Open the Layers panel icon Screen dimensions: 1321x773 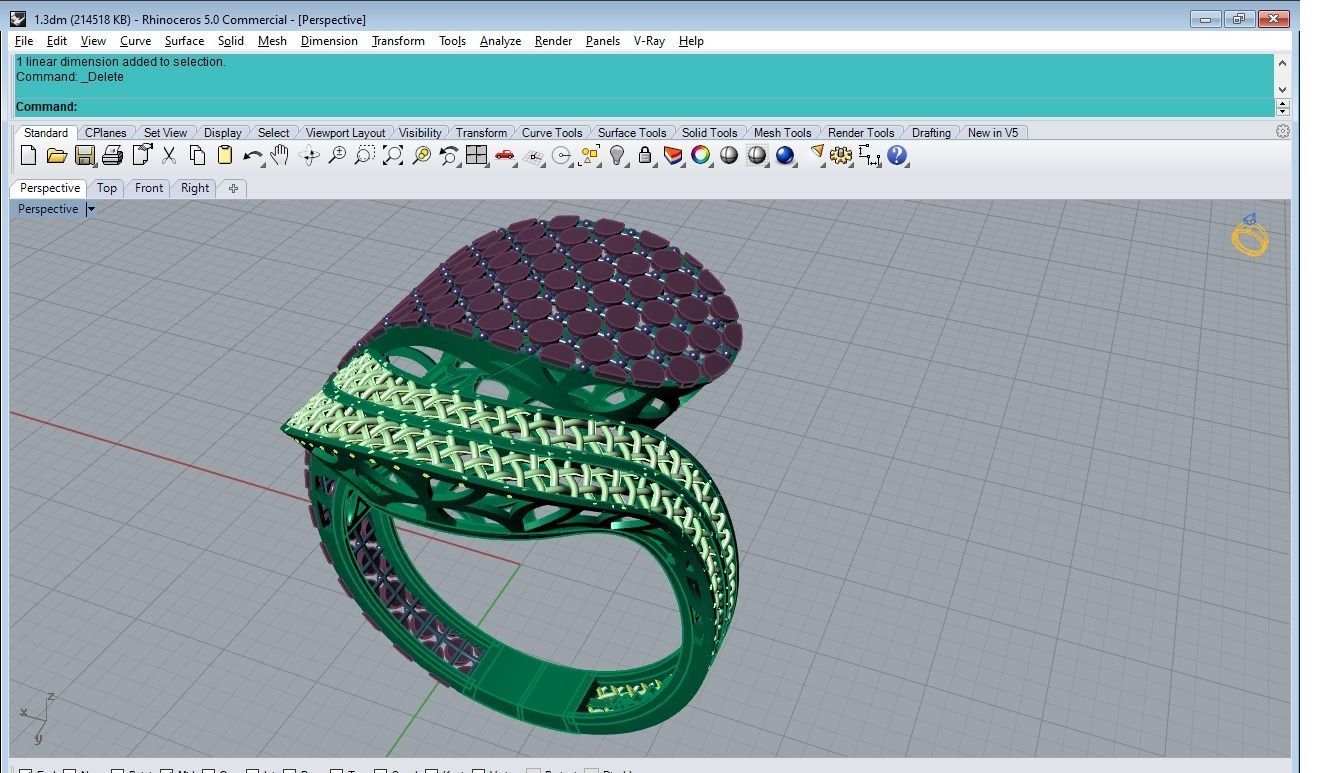coord(673,155)
